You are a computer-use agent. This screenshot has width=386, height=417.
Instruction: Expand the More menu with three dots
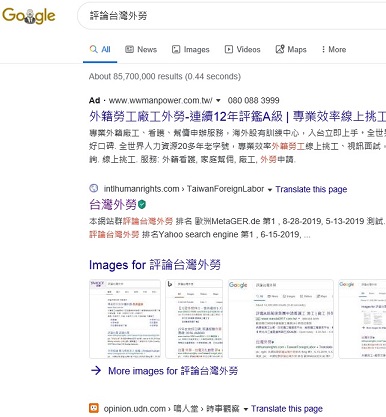pos(334,50)
